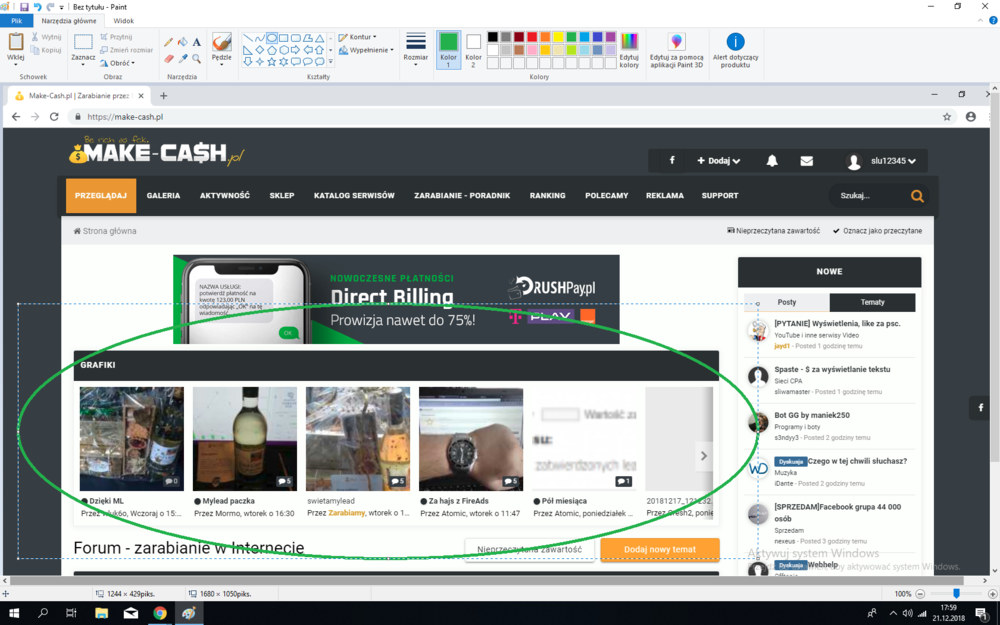Select the Posty tab in Nowe panel
Screen dimensions: 1000x625
pyautogui.click(x=787, y=302)
